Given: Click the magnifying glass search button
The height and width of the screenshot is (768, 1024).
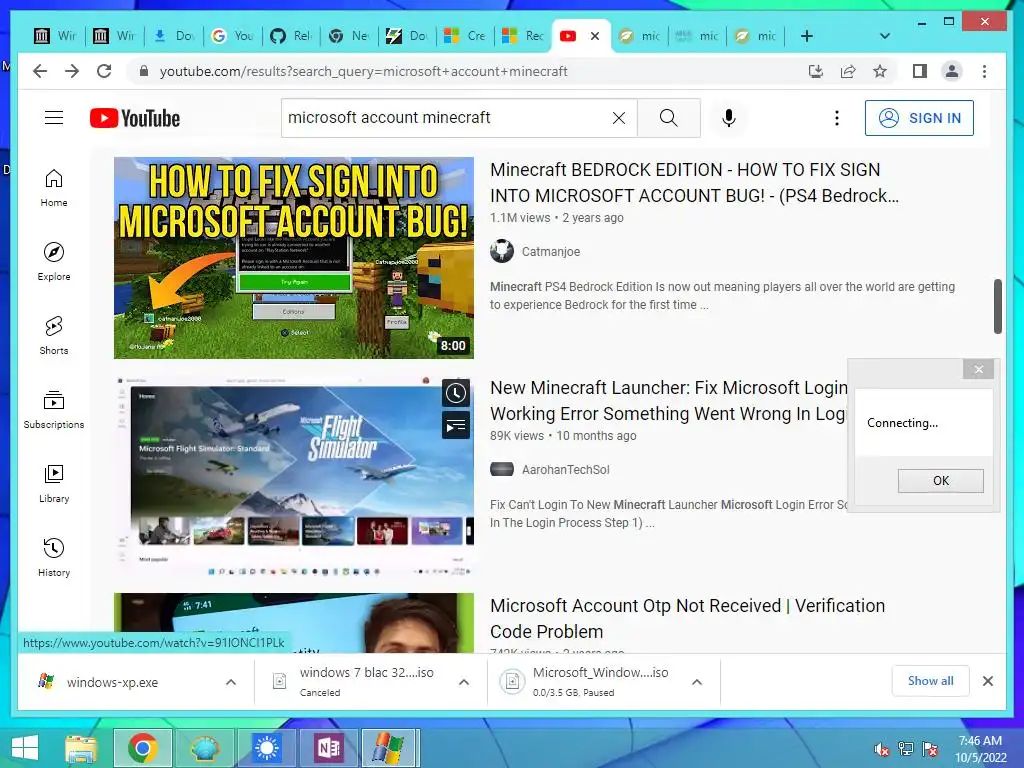Looking at the screenshot, I should click(669, 118).
